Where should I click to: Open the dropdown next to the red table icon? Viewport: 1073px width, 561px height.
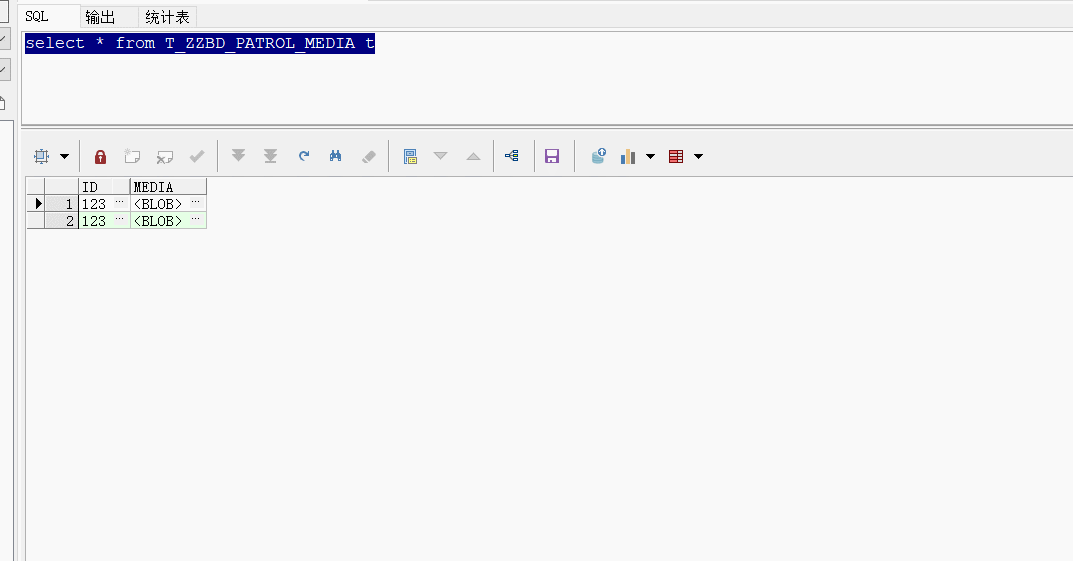(698, 157)
